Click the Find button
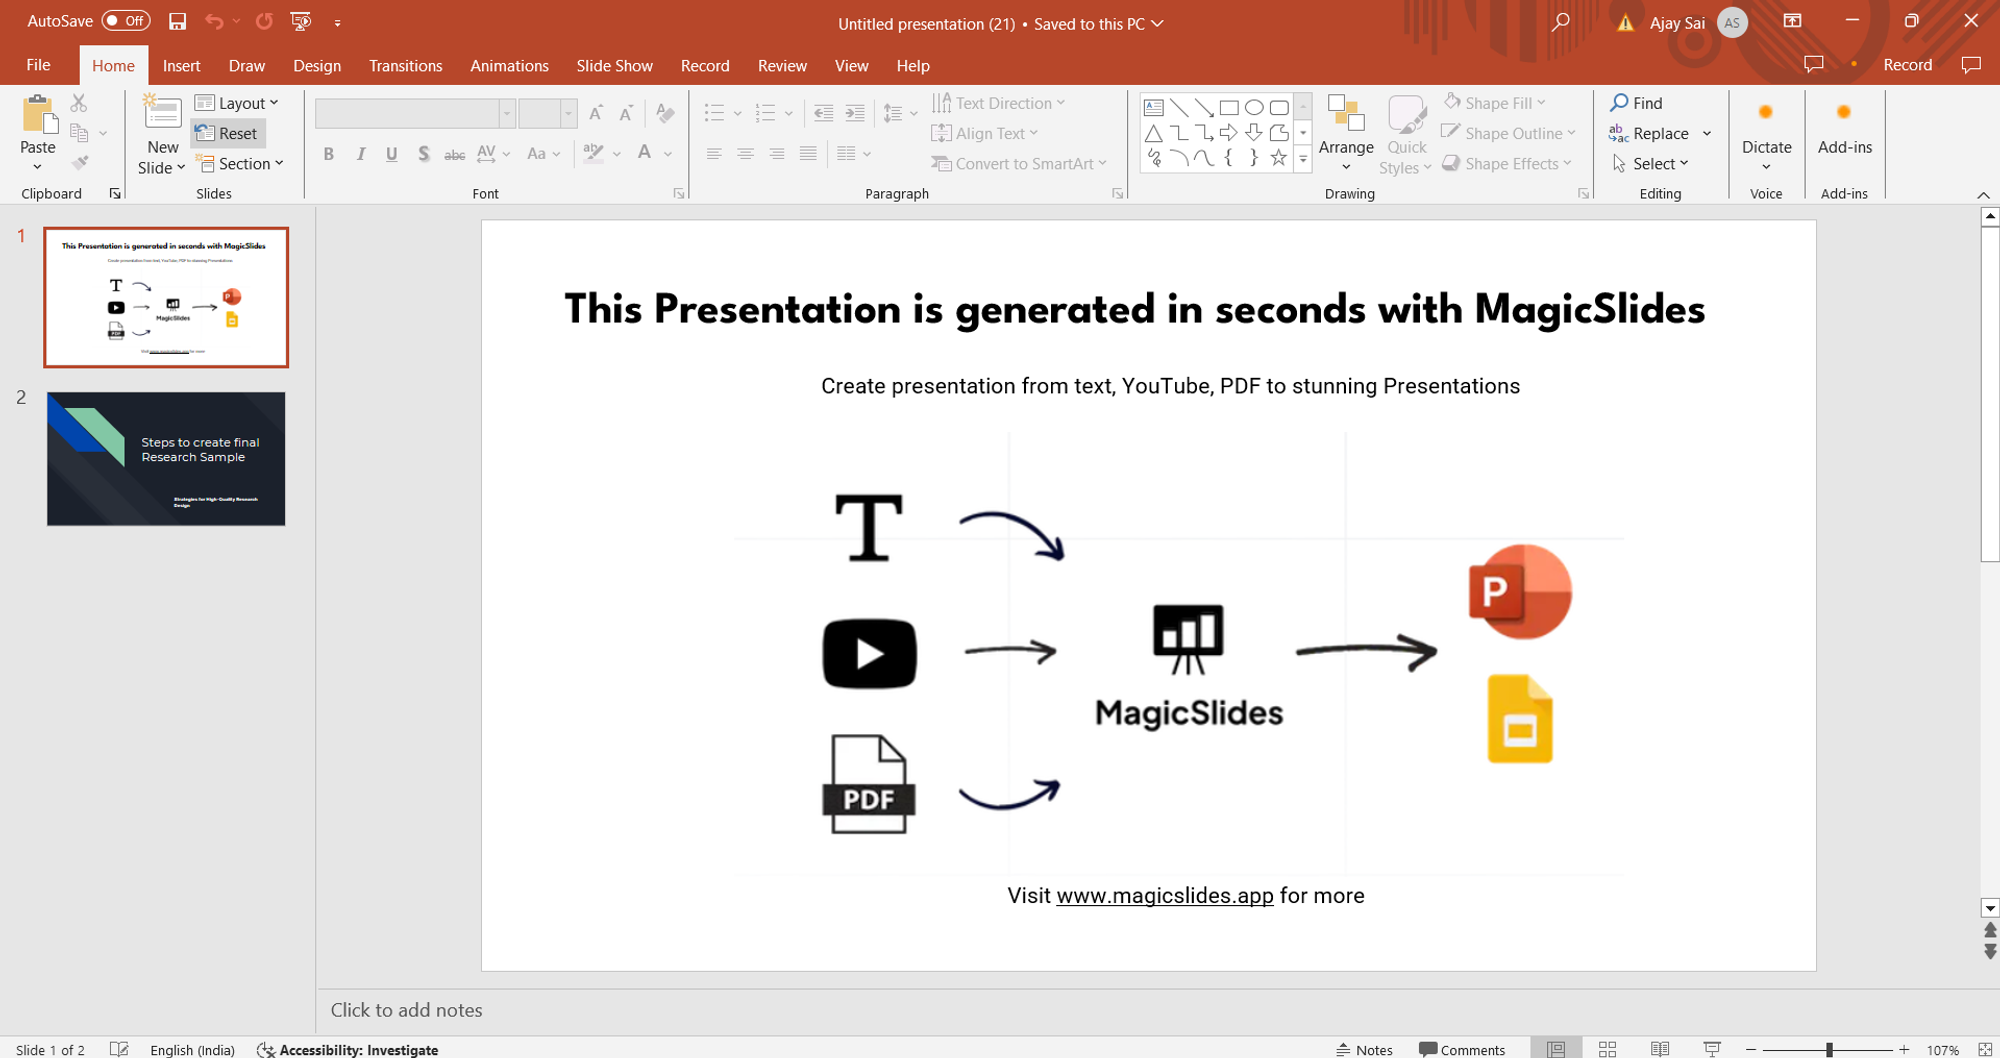The image size is (2000, 1058). point(1636,103)
